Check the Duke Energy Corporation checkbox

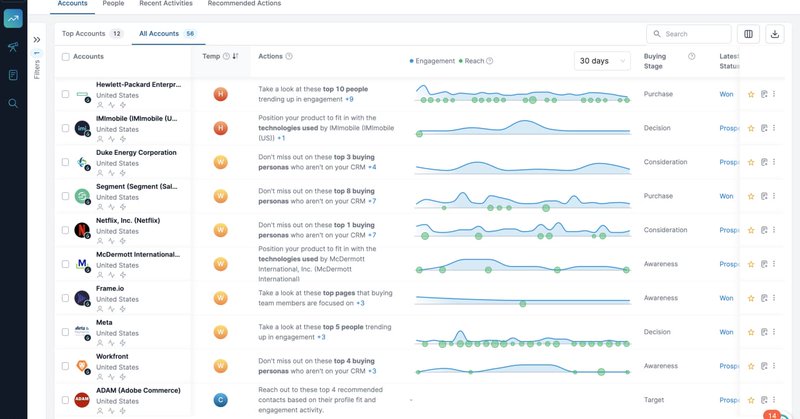(65, 162)
